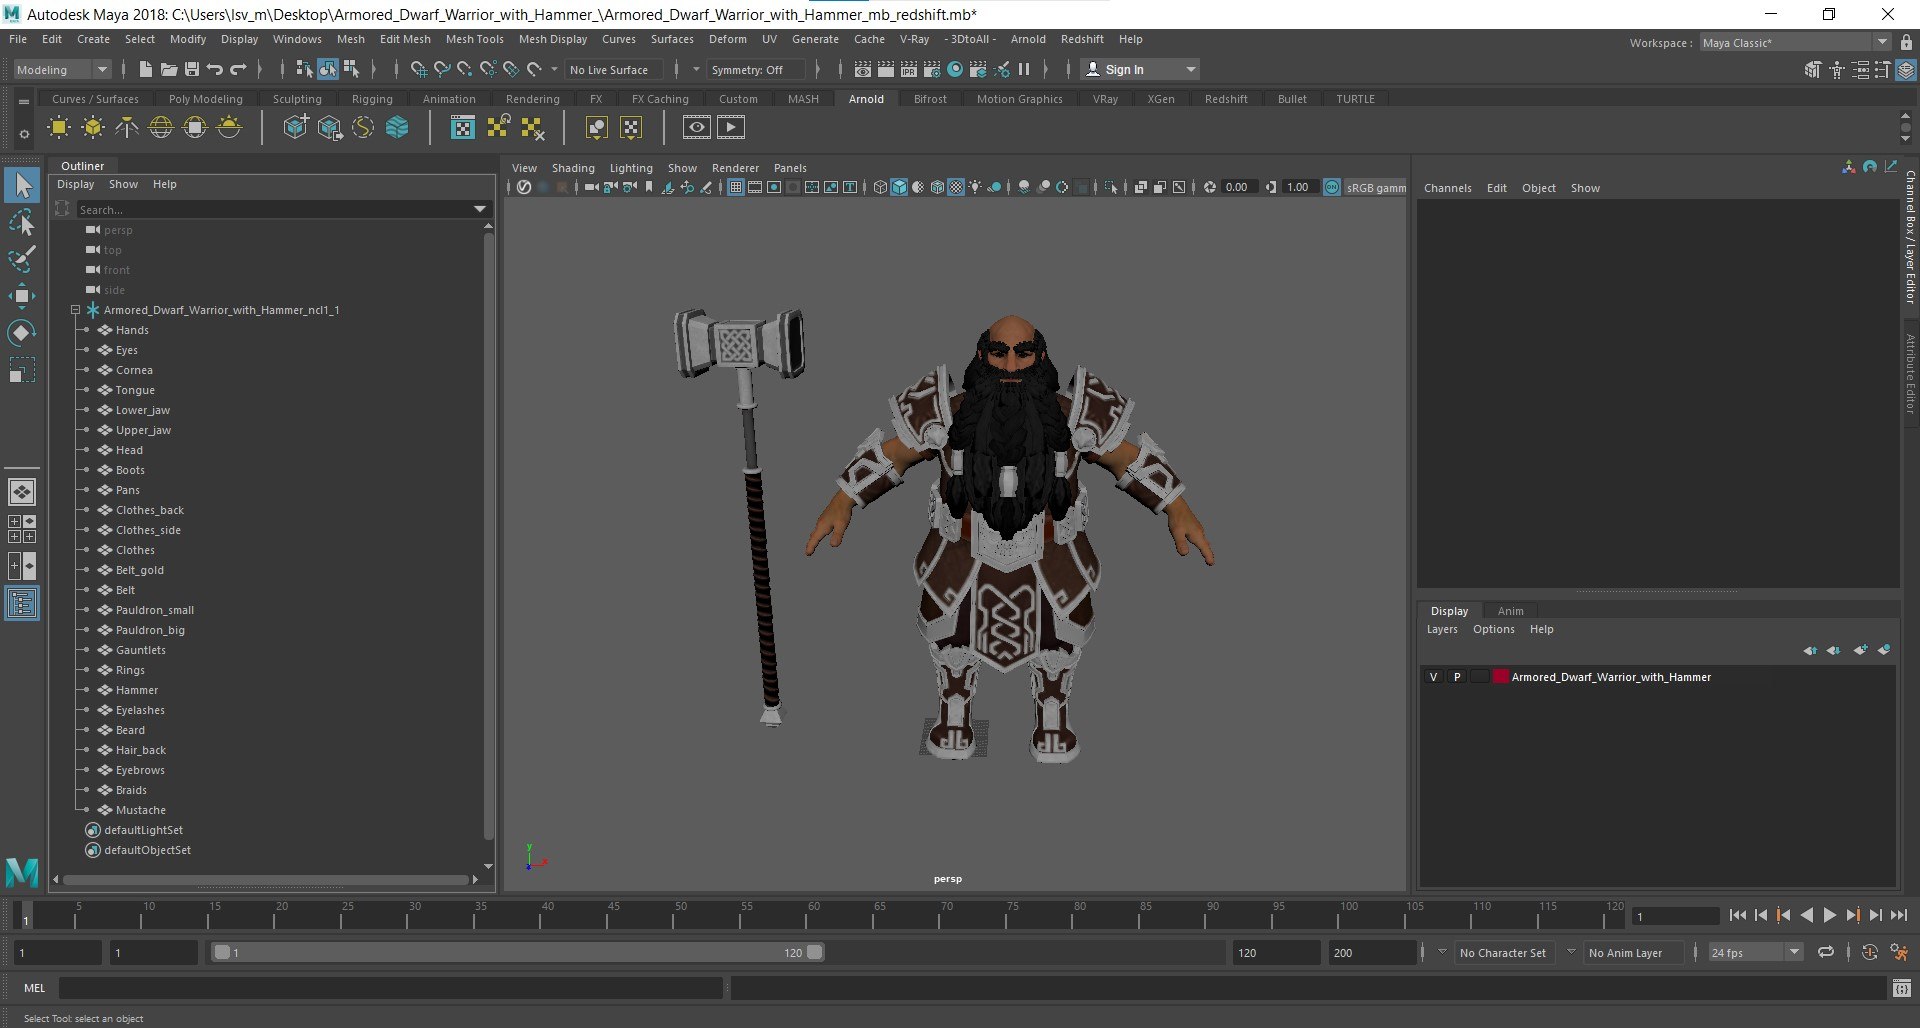
Task: Click the range slider right handle
Action: [815, 952]
